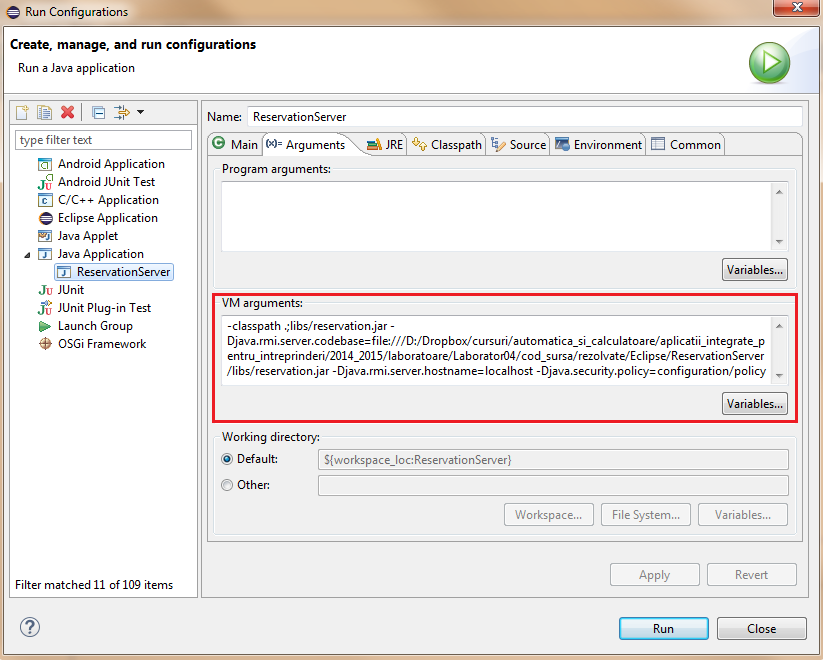Open the filter dropdown arrow in toolbar
This screenshot has width=823, height=660.
140,112
